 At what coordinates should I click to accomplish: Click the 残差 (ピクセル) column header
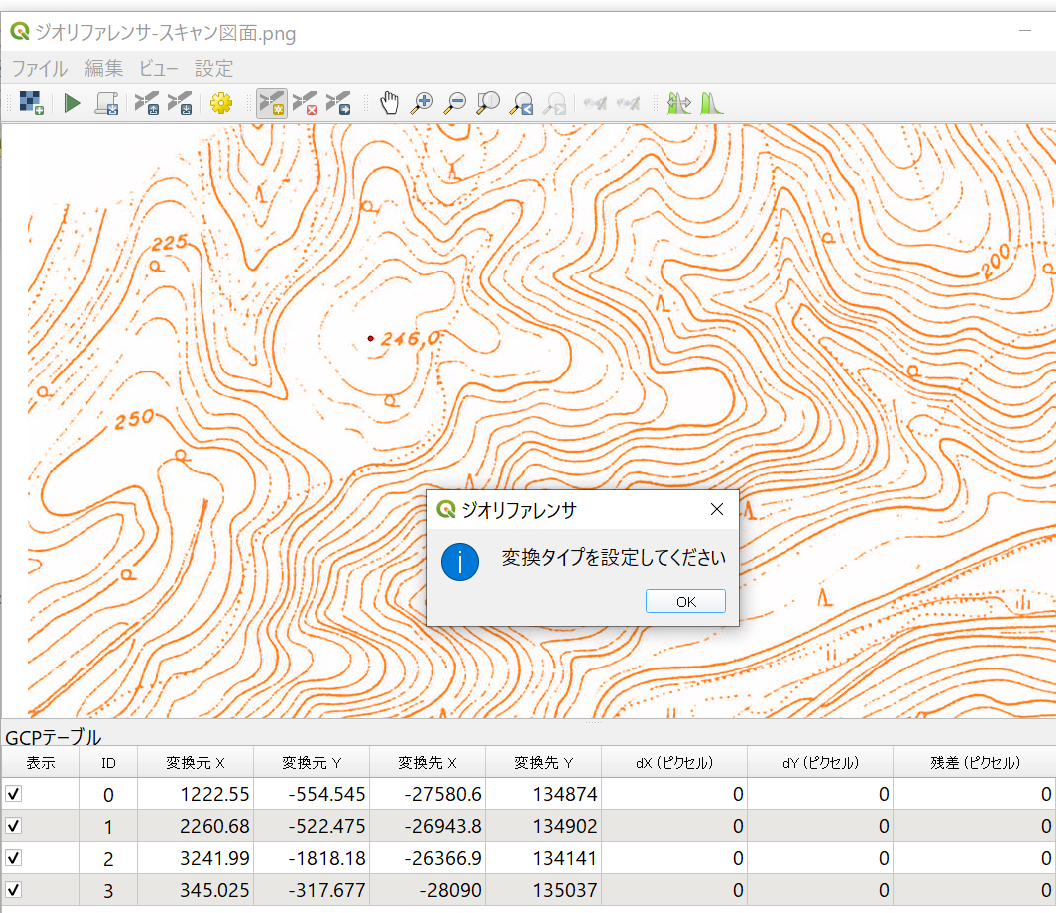coord(974,763)
